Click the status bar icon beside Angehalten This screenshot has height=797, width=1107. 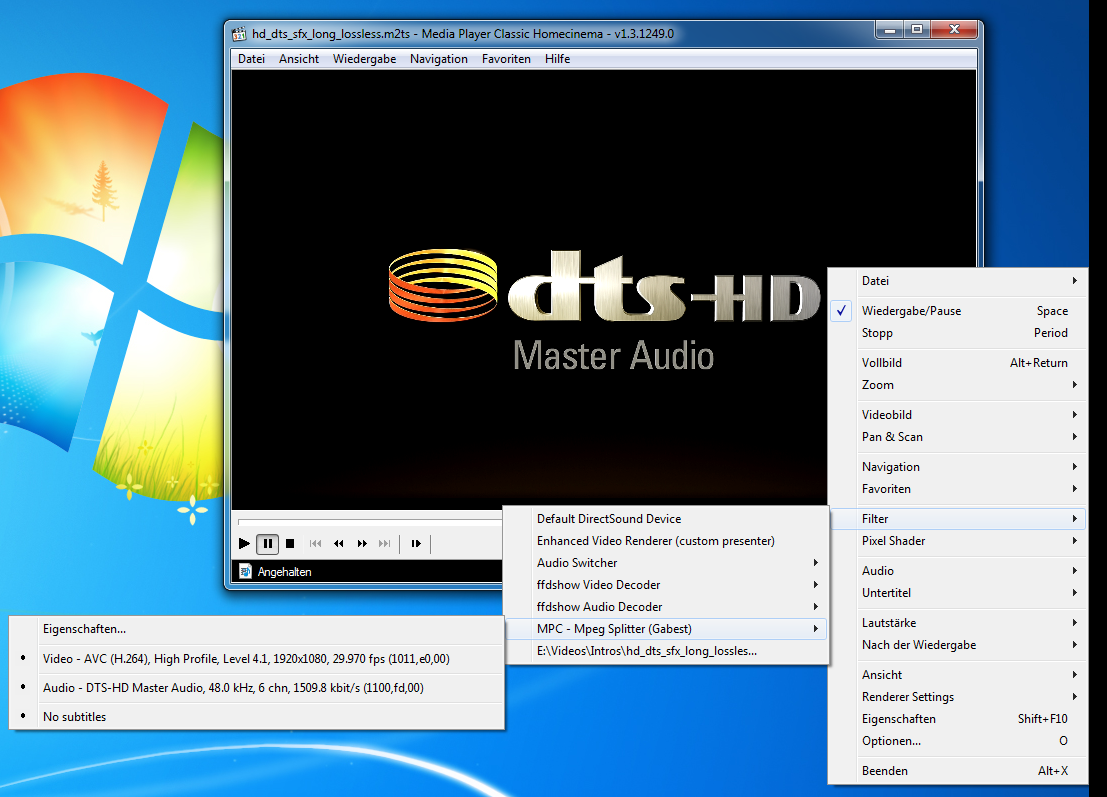point(245,571)
